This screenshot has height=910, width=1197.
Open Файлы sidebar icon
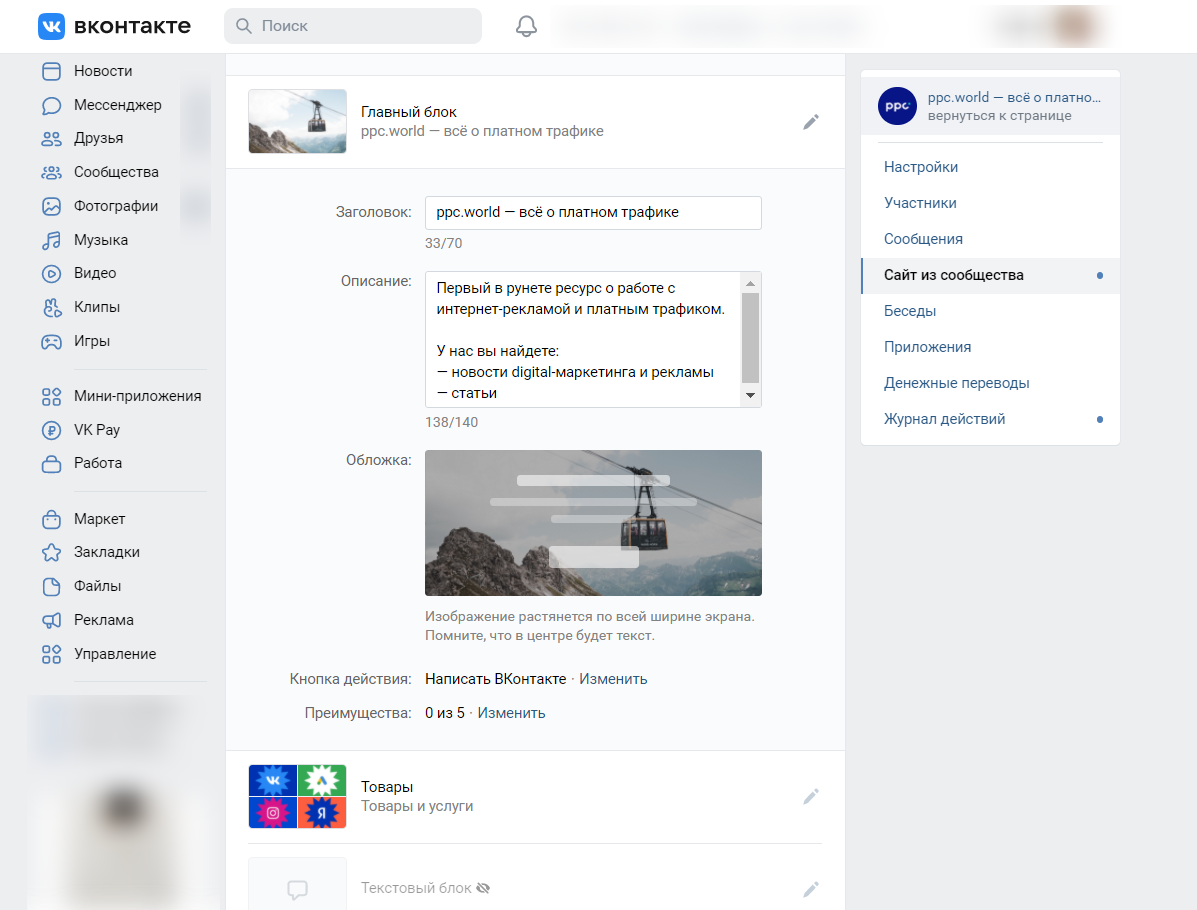point(51,586)
